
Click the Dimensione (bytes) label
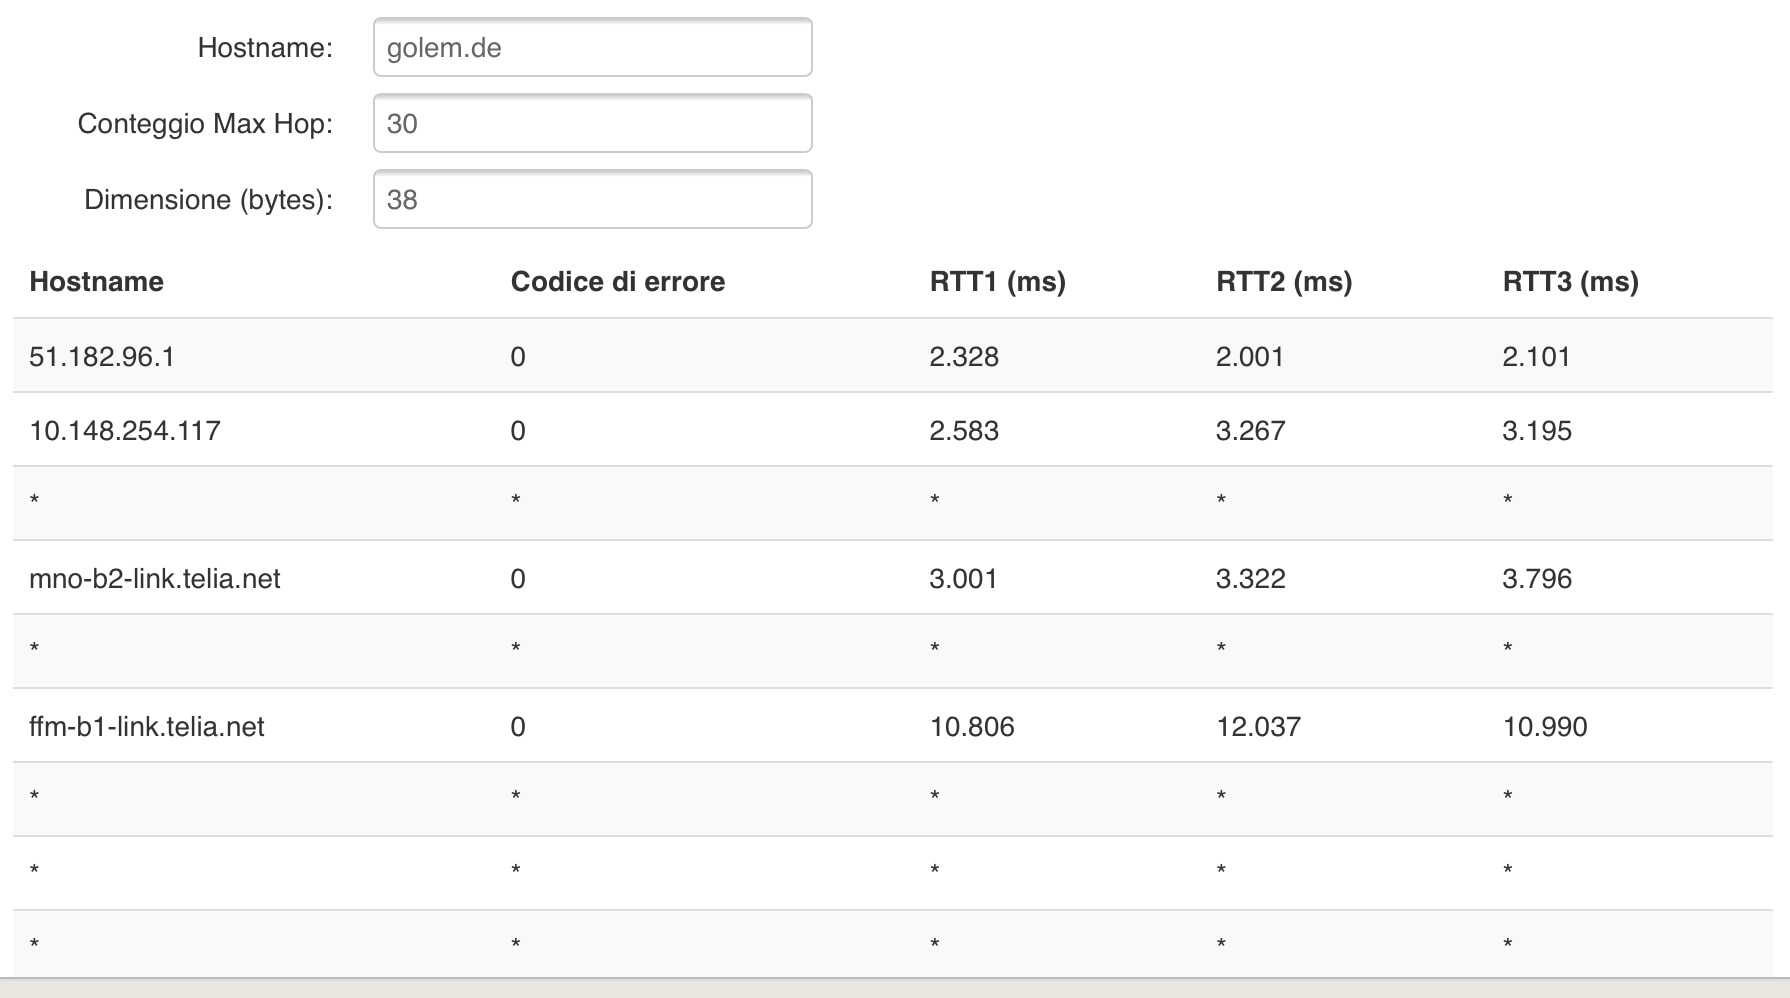click(208, 200)
